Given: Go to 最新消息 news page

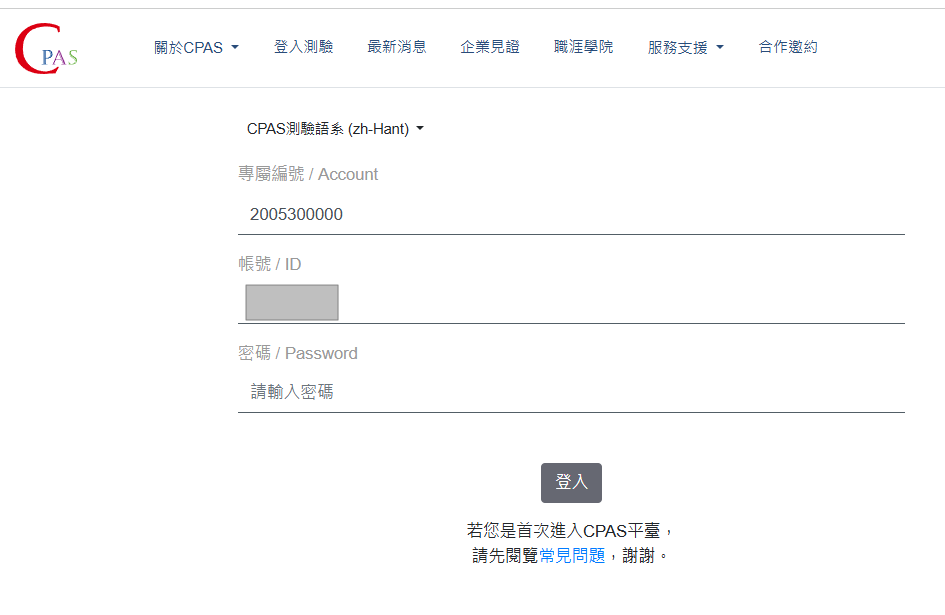Looking at the screenshot, I should [x=397, y=47].
